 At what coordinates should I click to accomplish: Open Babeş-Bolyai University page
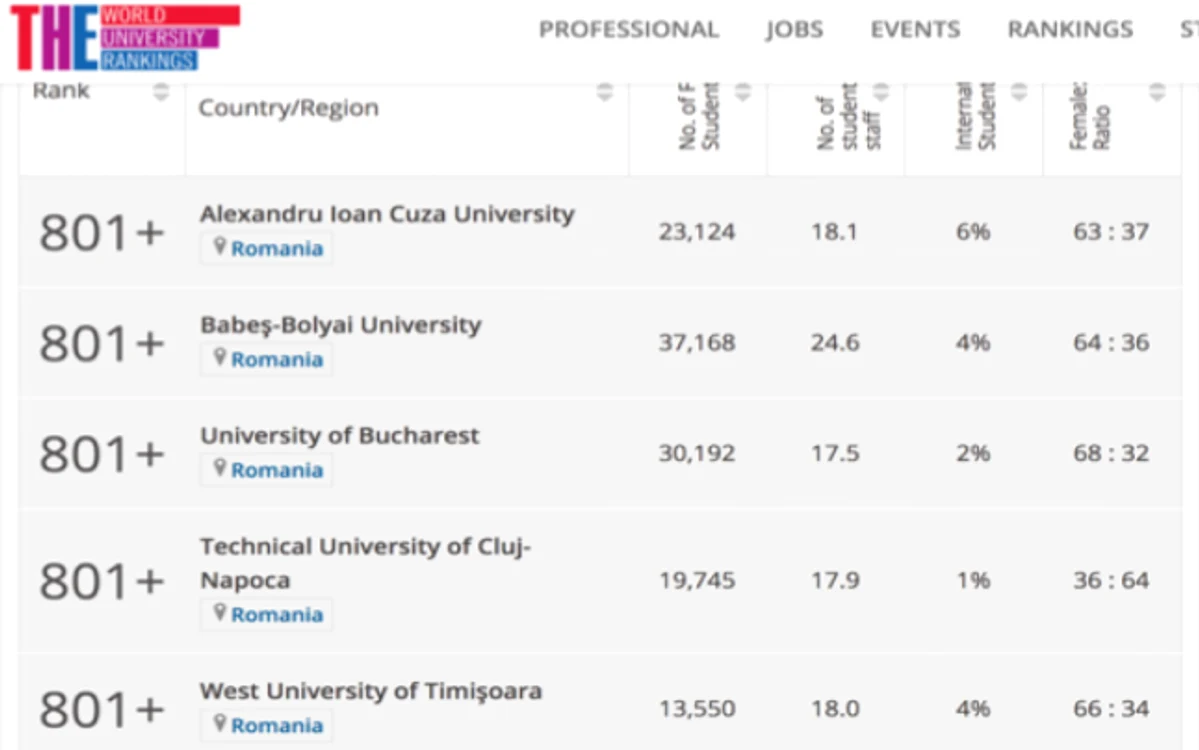341,325
